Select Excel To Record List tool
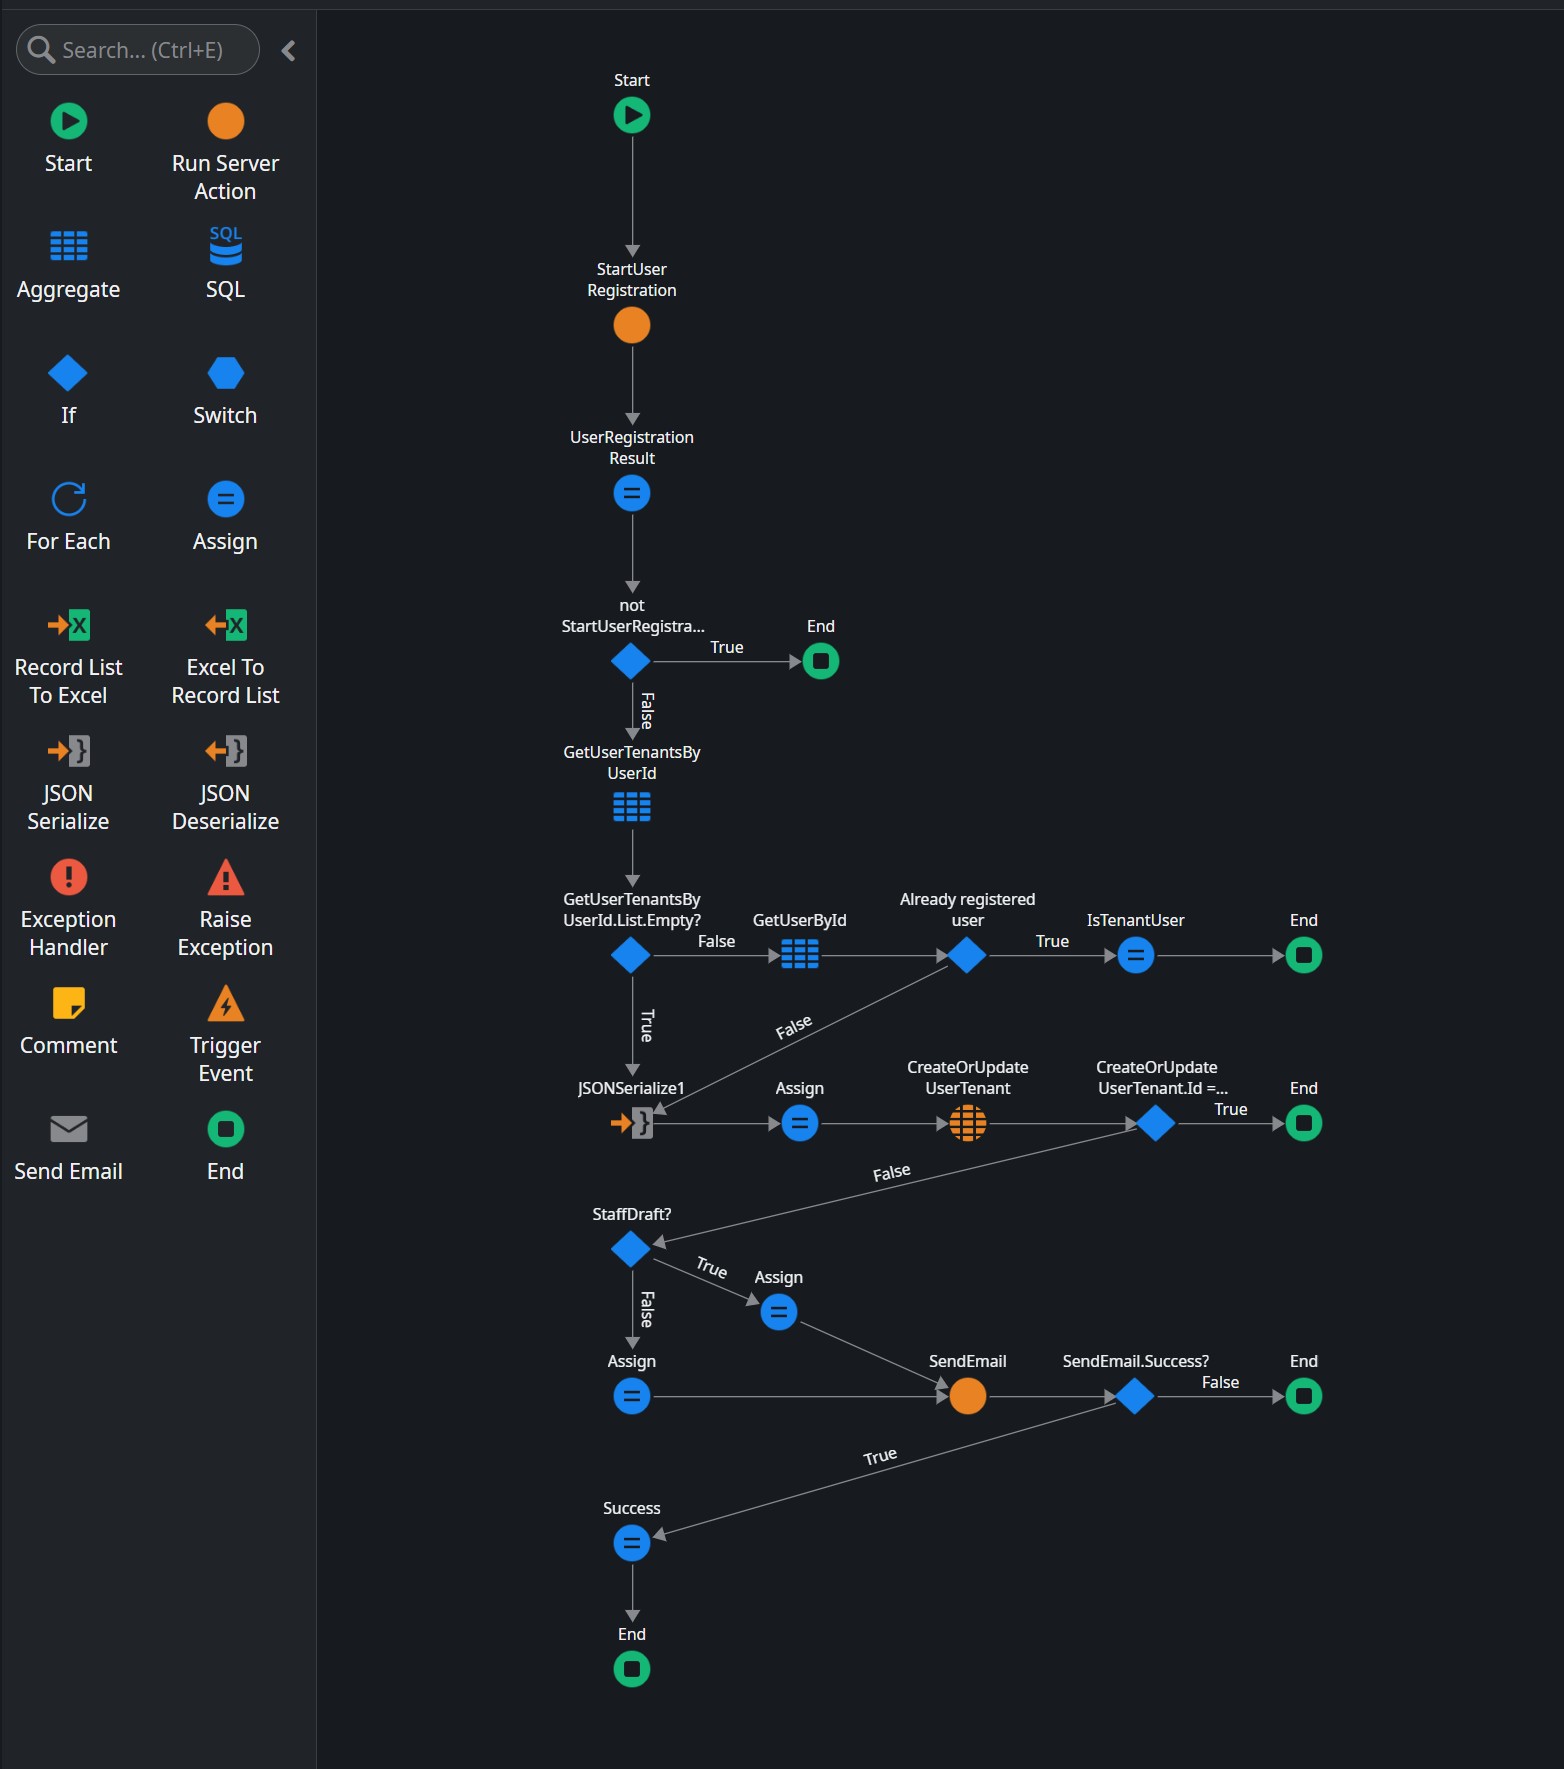 click(225, 657)
